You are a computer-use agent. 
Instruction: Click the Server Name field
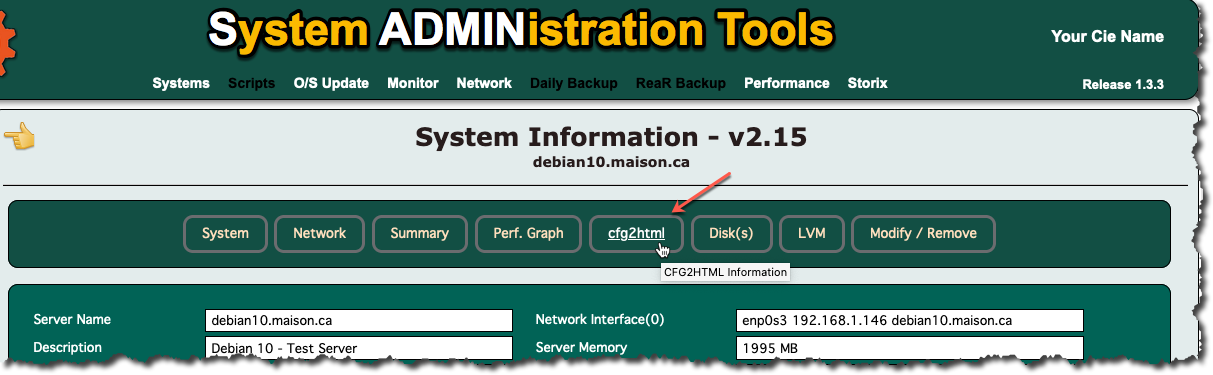pyautogui.click(x=358, y=320)
